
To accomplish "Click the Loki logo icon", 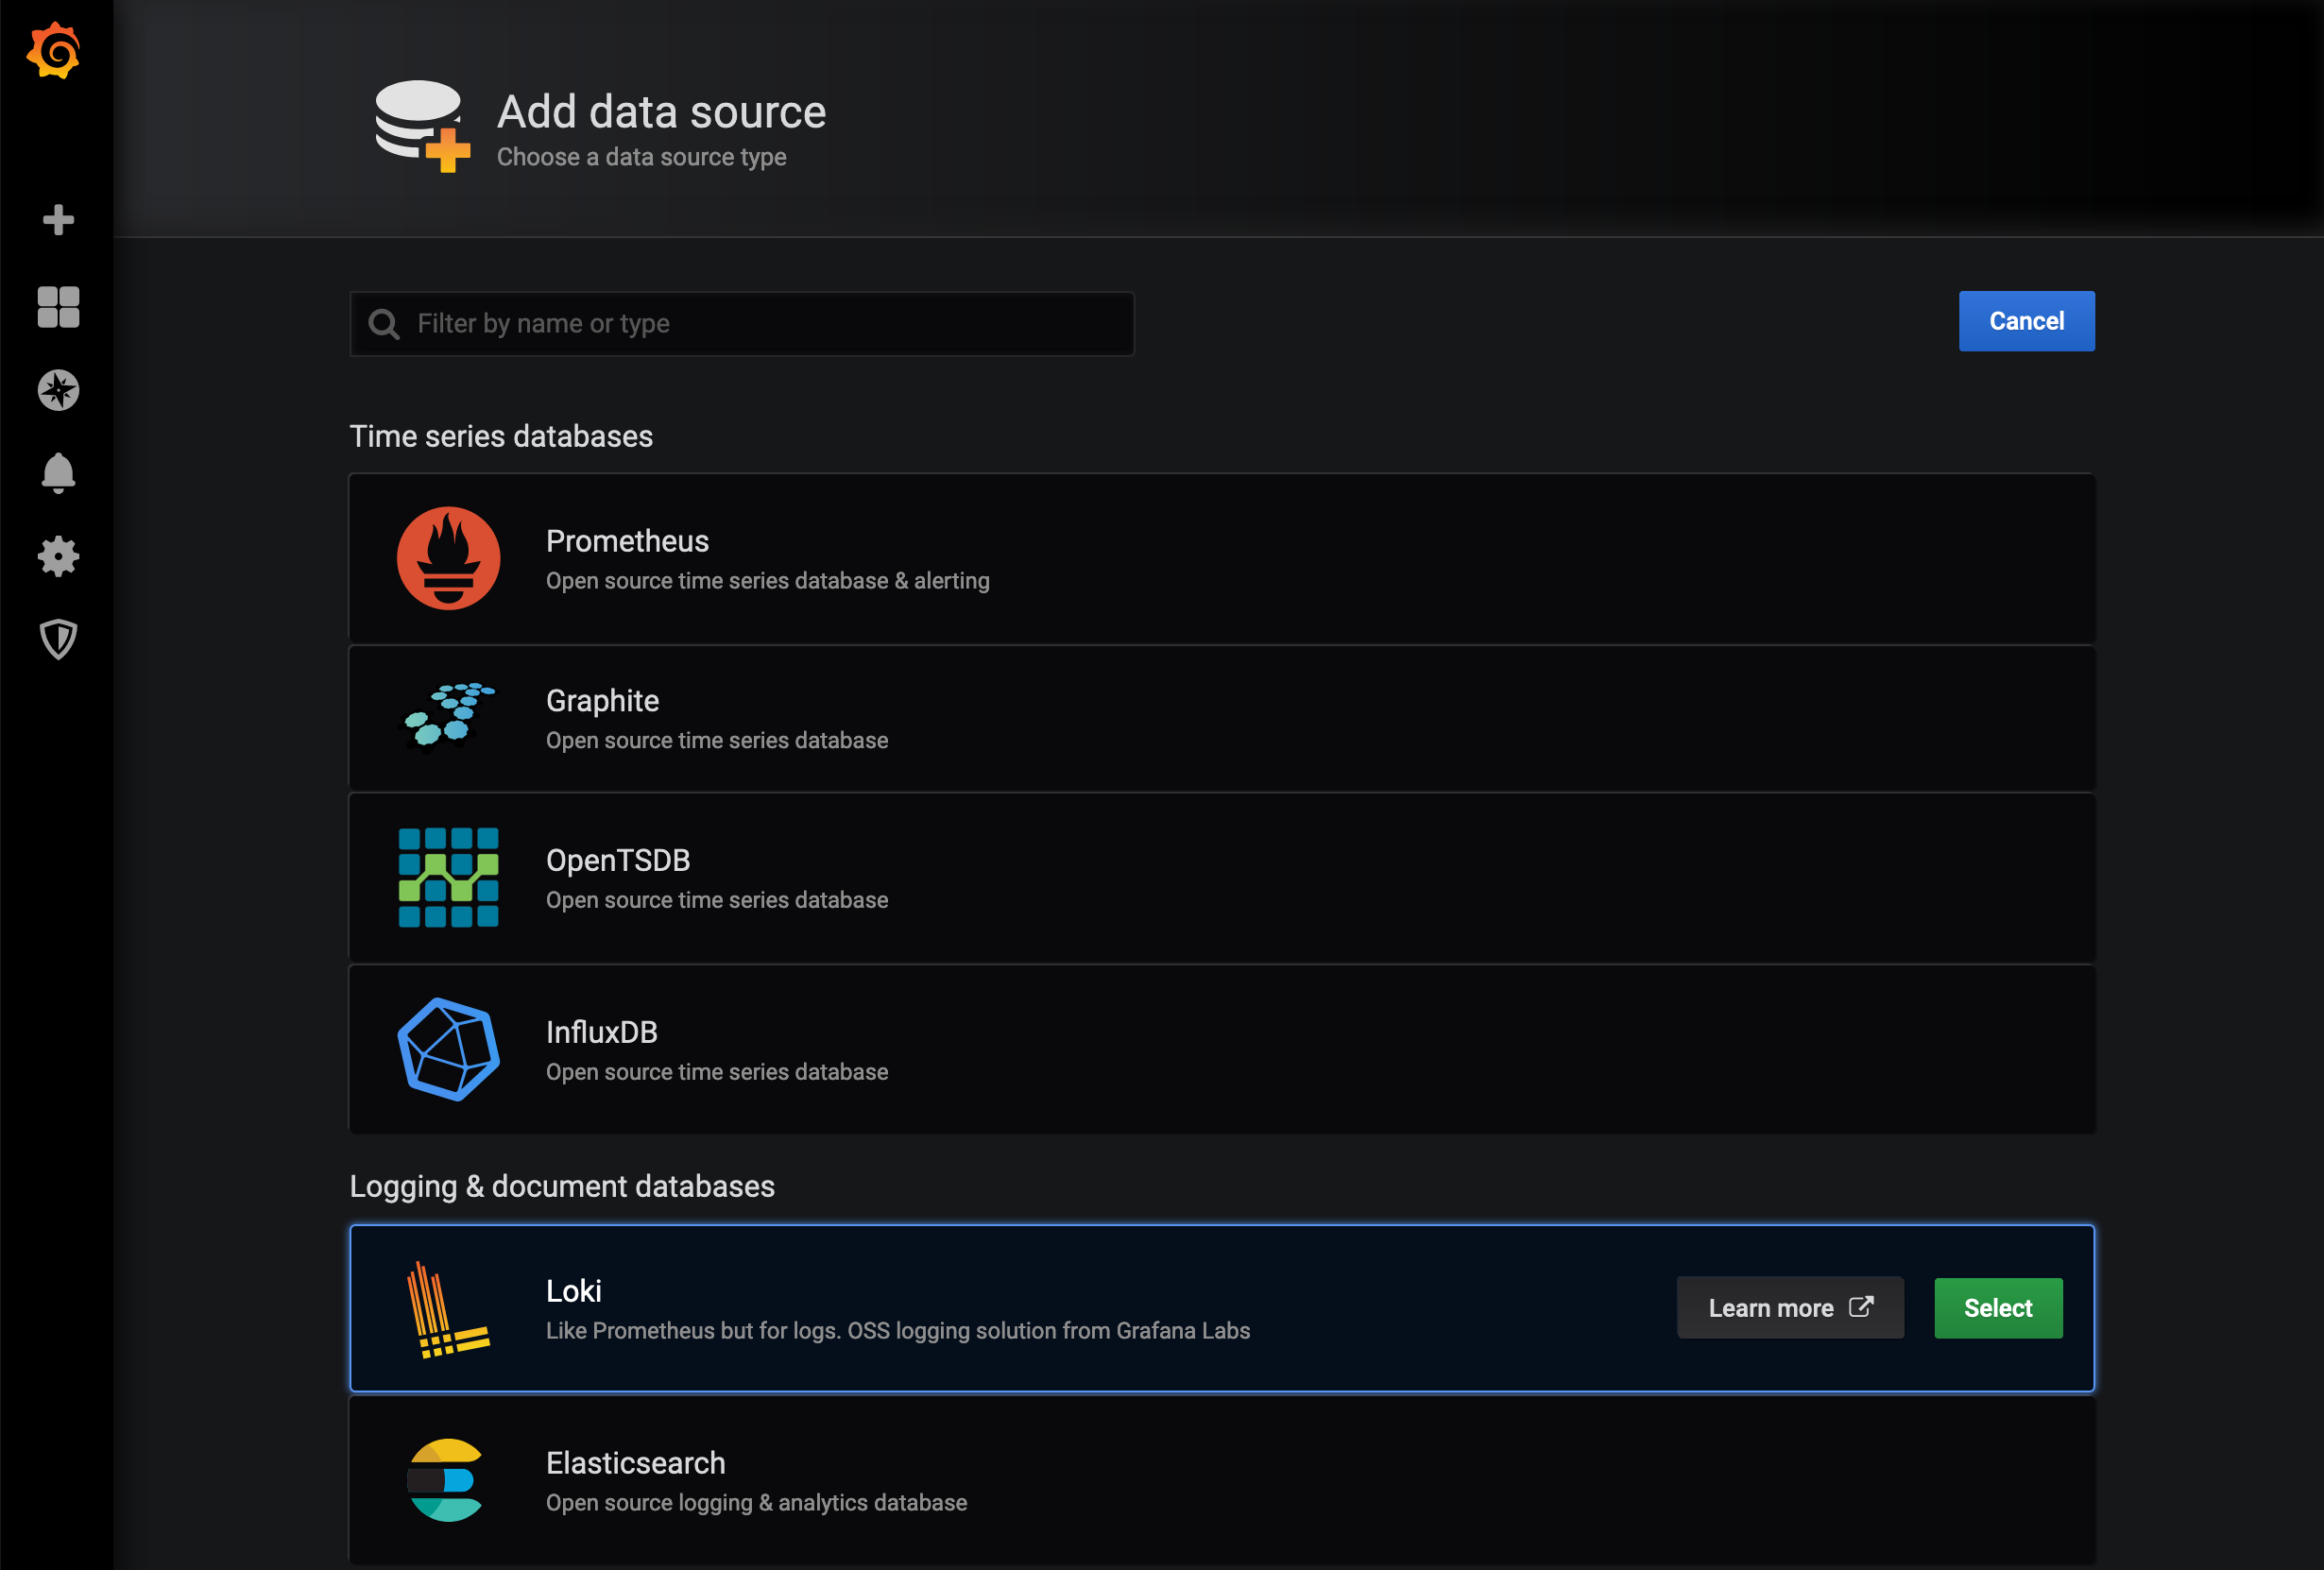I will tap(448, 1309).
